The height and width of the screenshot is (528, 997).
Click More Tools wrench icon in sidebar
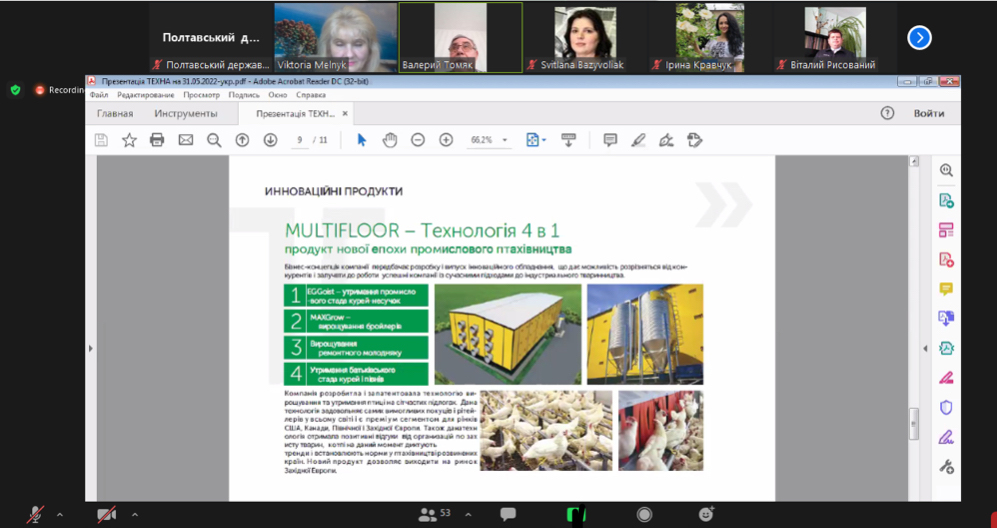point(946,467)
